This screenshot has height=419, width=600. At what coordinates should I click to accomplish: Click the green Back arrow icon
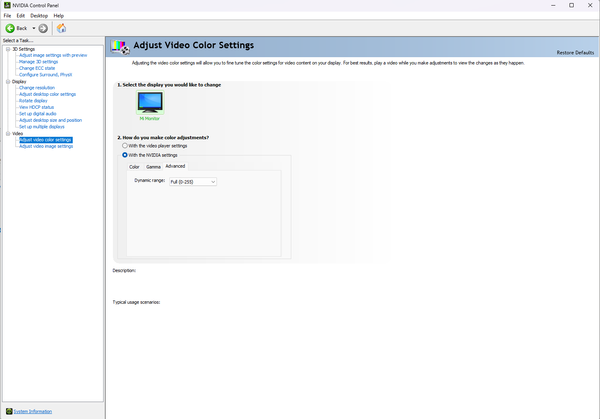10,28
